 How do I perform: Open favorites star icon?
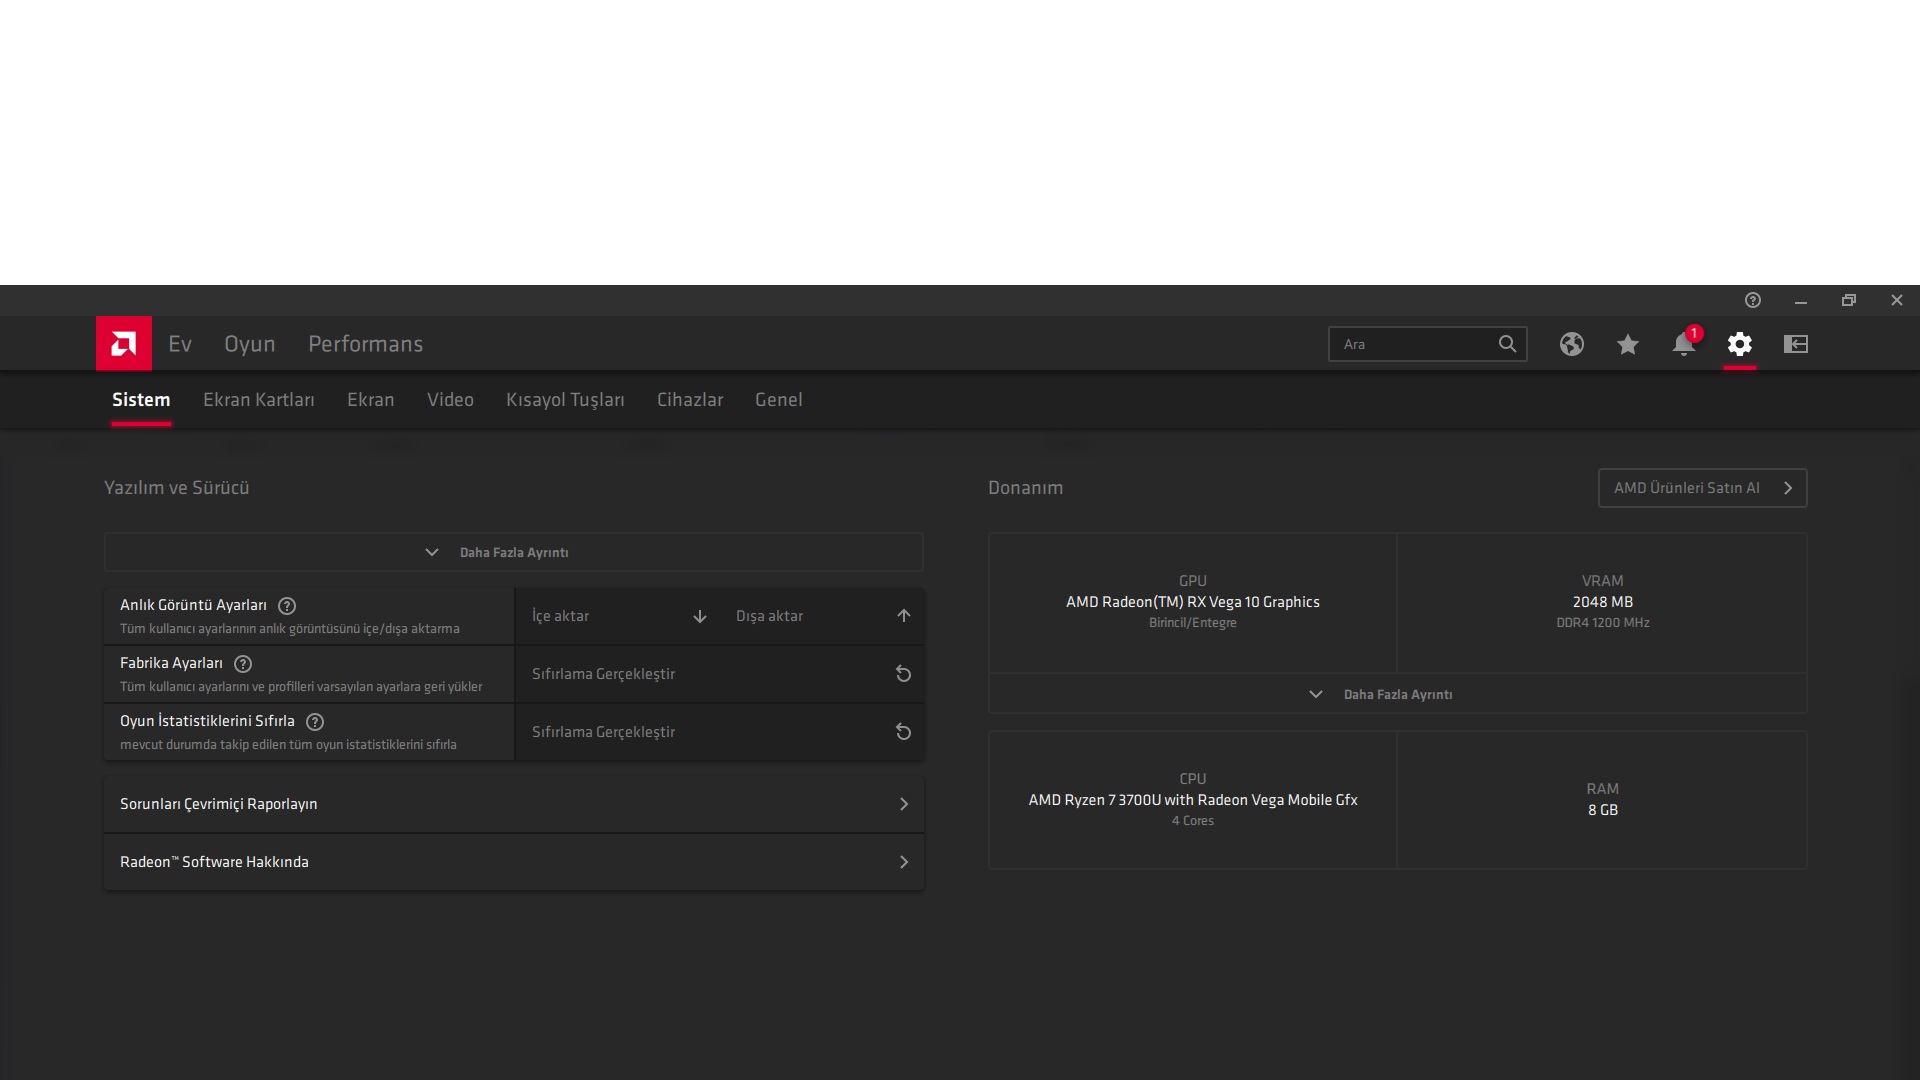click(x=1628, y=344)
